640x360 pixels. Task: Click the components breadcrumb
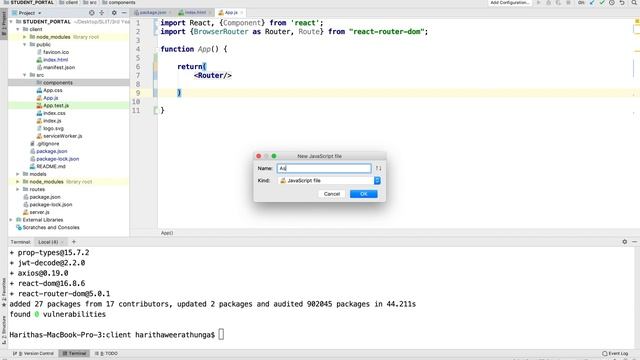click(119, 2)
